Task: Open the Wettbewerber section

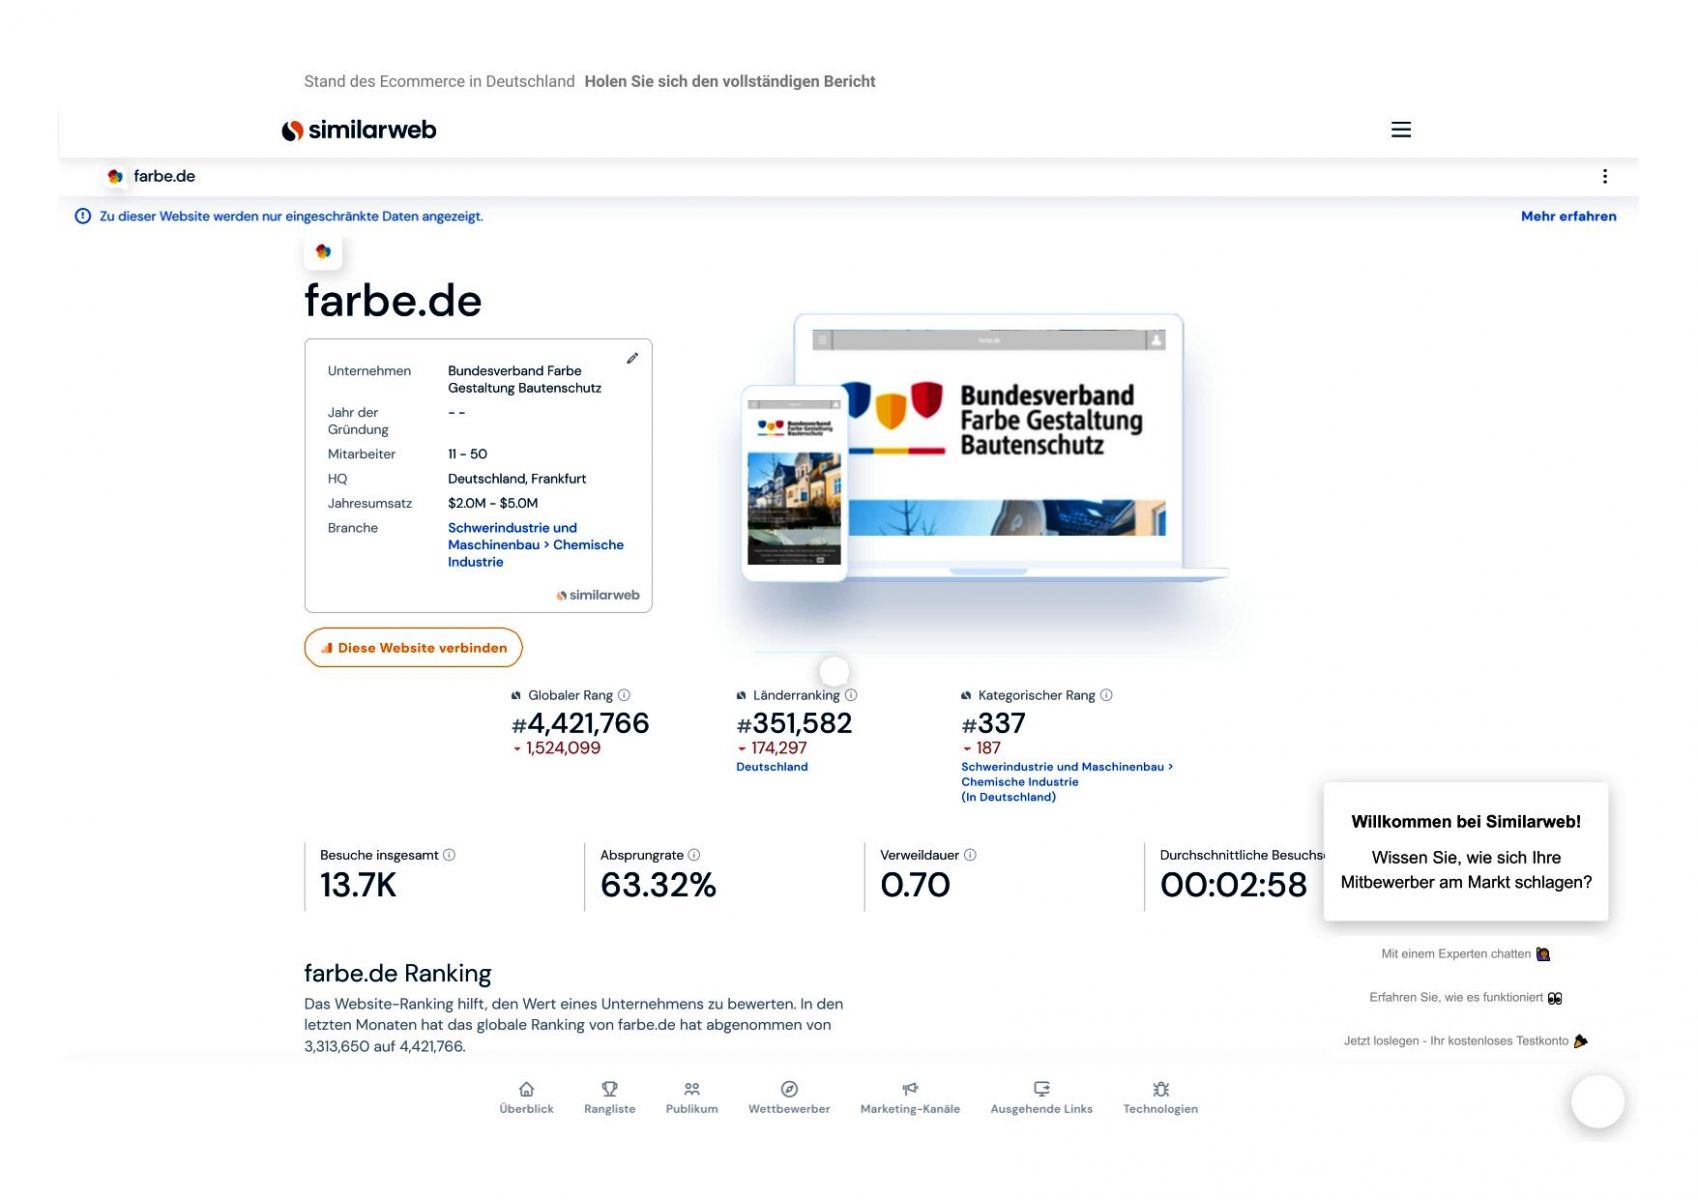Action: pos(789,1097)
